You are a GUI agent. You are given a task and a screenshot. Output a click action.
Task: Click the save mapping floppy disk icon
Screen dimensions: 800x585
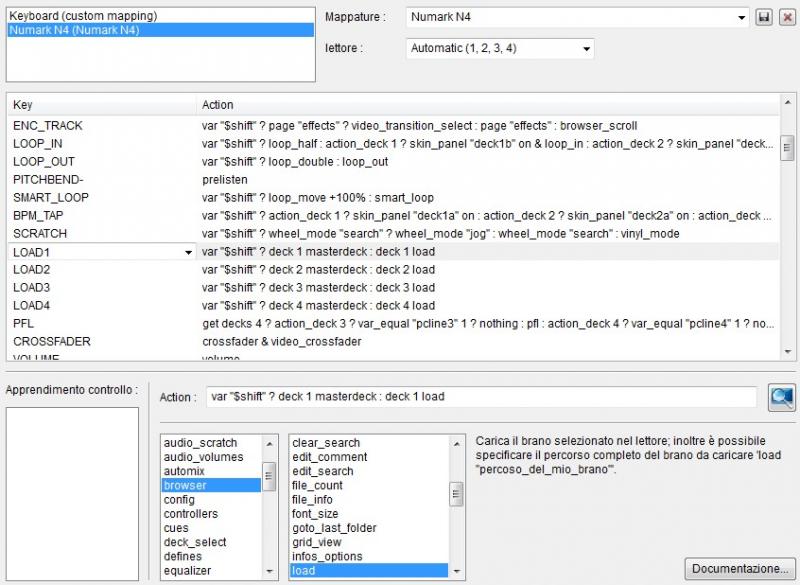tap(764, 18)
